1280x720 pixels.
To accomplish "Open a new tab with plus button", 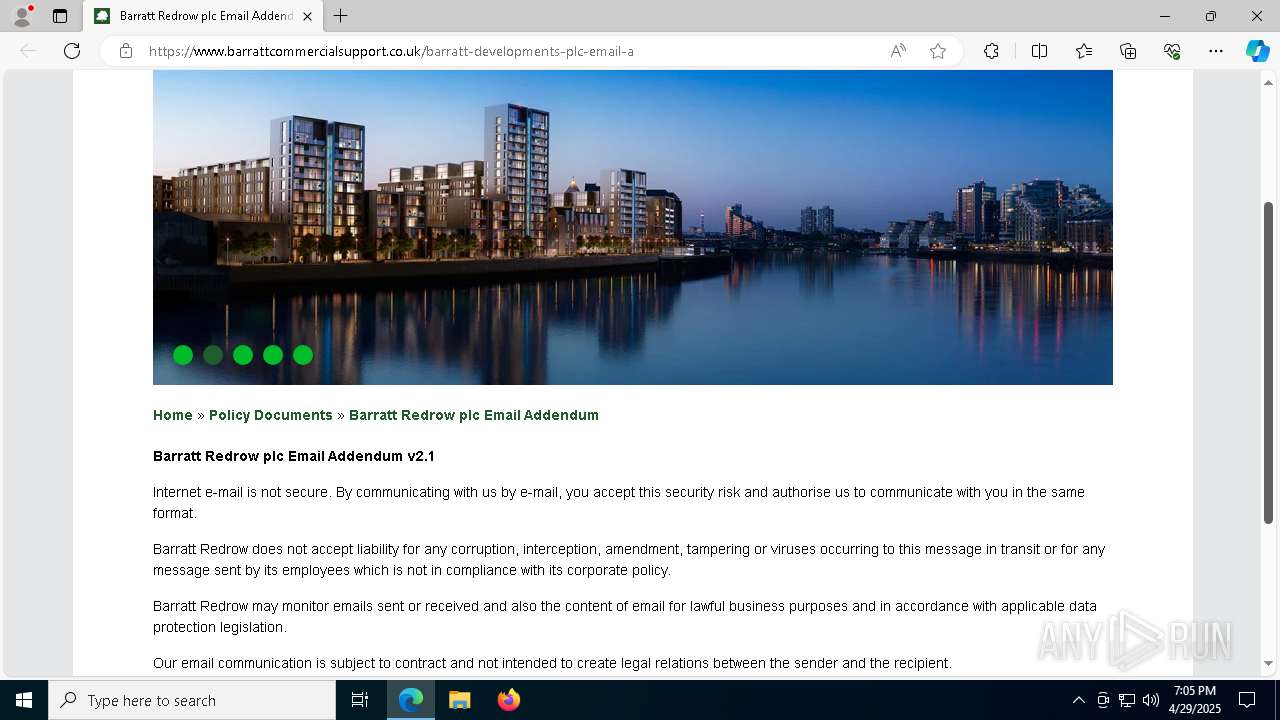I will pos(341,16).
